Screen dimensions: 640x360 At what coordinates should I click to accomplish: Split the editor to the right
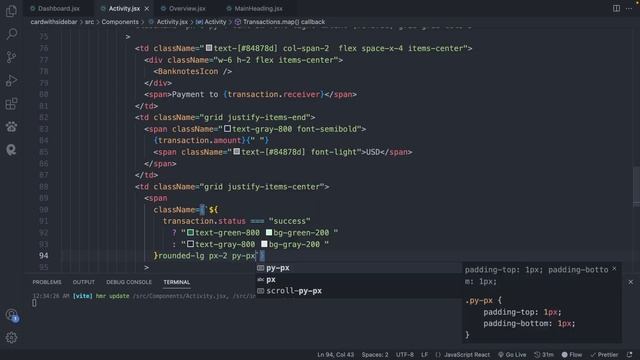tap(616, 8)
